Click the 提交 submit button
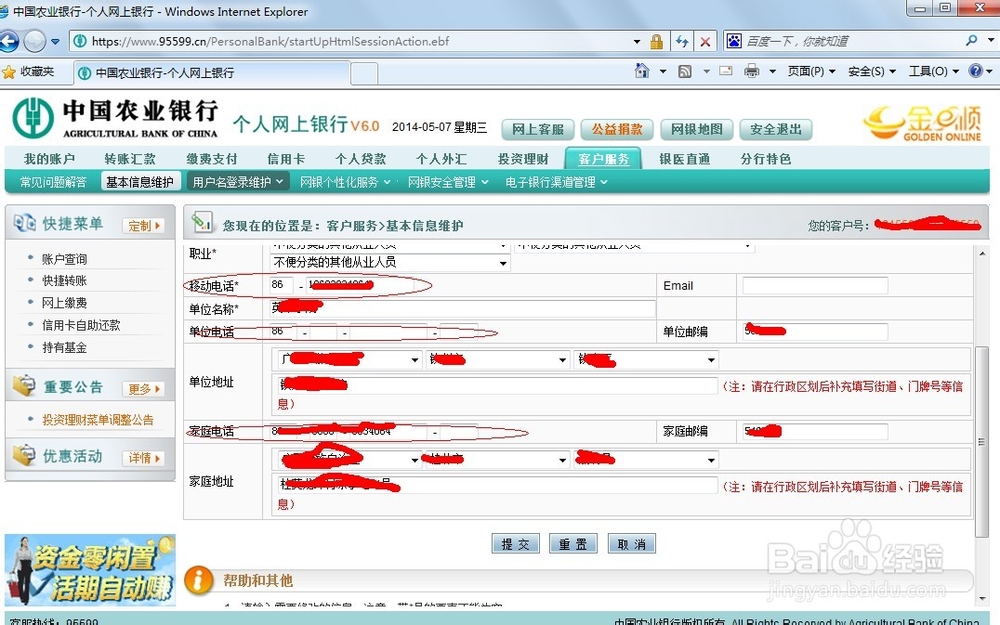1000x625 pixels. coord(515,543)
